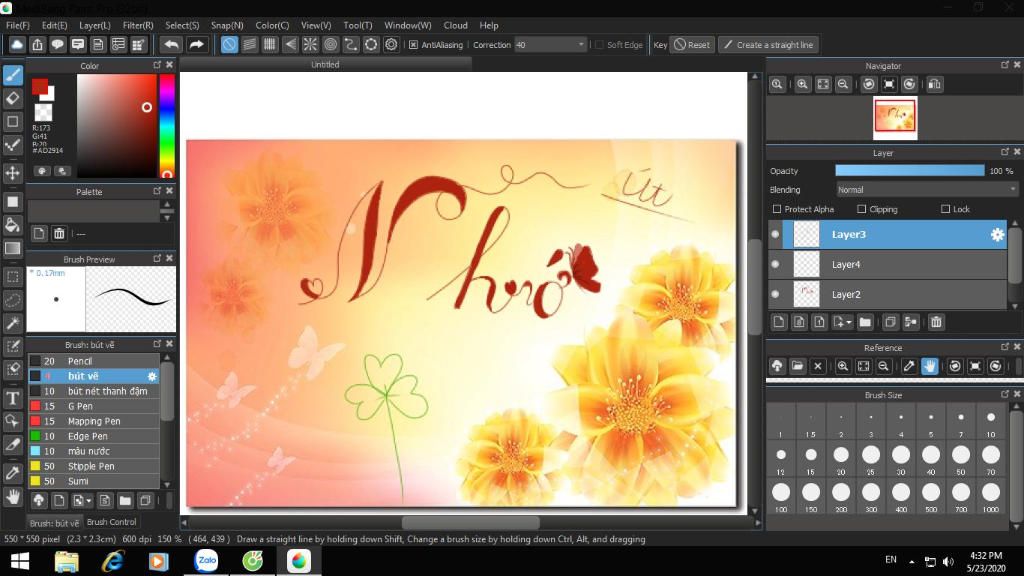Add a new layer folder
The width and height of the screenshot is (1024, 576).
(865, 322)
